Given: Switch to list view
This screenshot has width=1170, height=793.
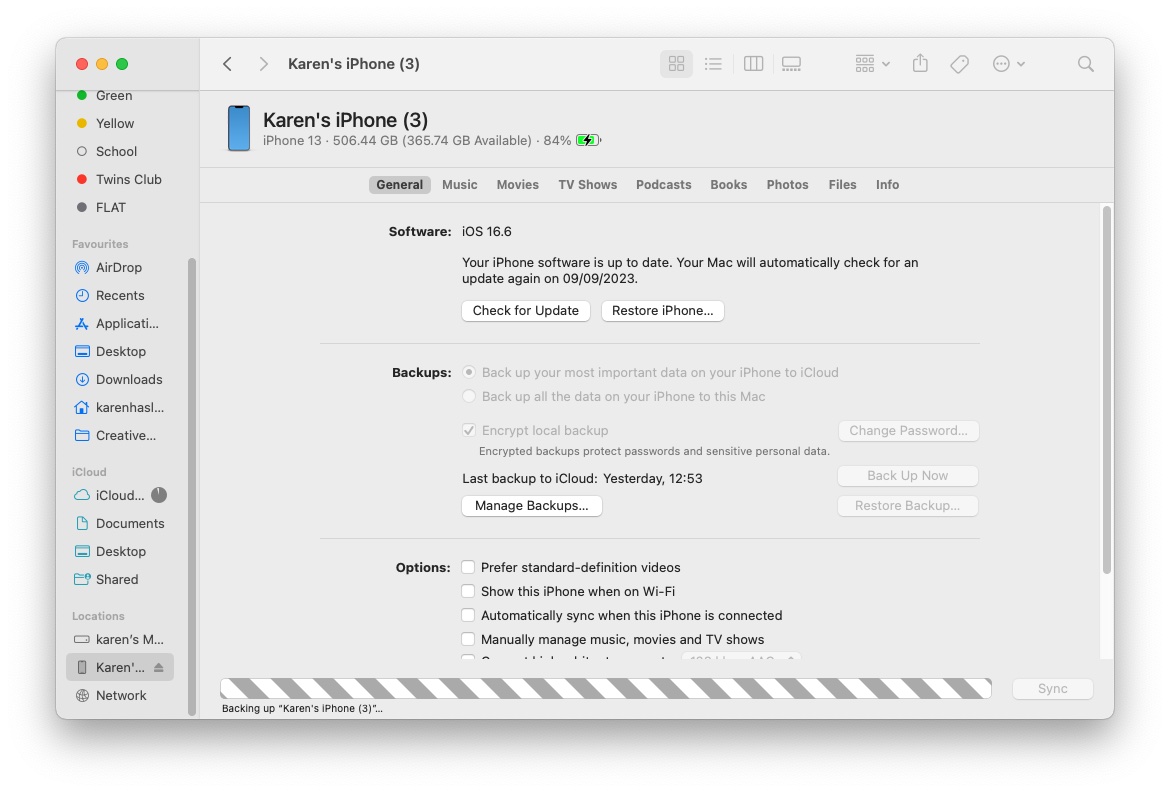Looking at the screenshot, I should 713,64.
